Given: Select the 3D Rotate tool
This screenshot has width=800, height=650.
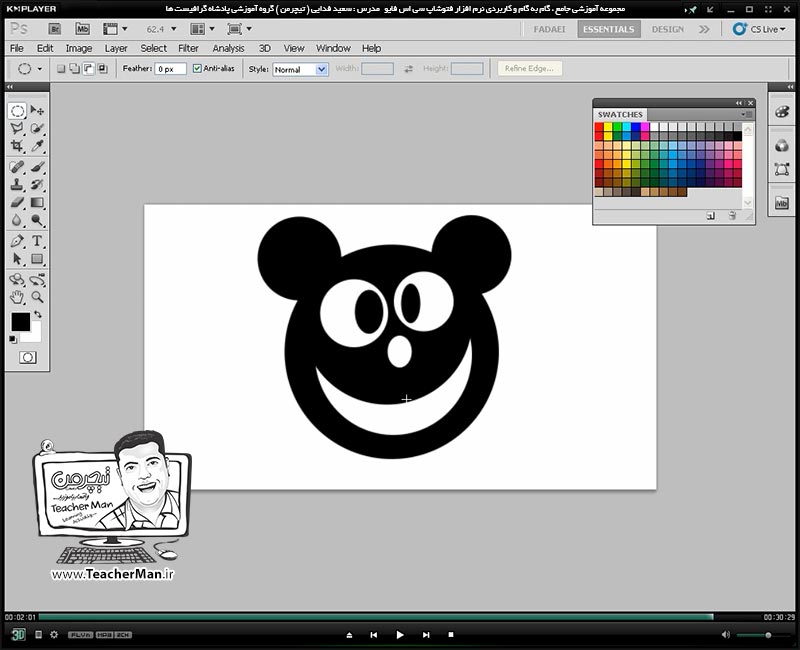Looking at the screenshot, I should tap(17, 280).
